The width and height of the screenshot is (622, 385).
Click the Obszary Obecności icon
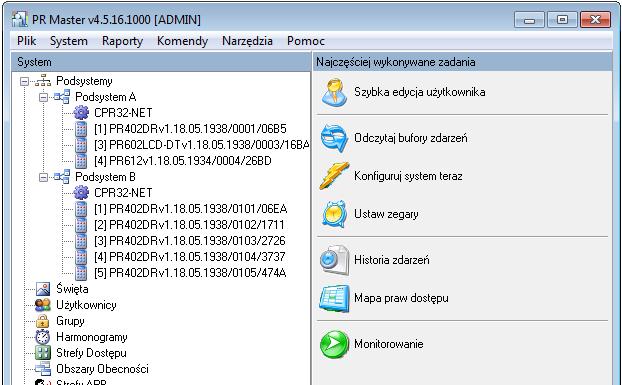[x=43, y=369]
